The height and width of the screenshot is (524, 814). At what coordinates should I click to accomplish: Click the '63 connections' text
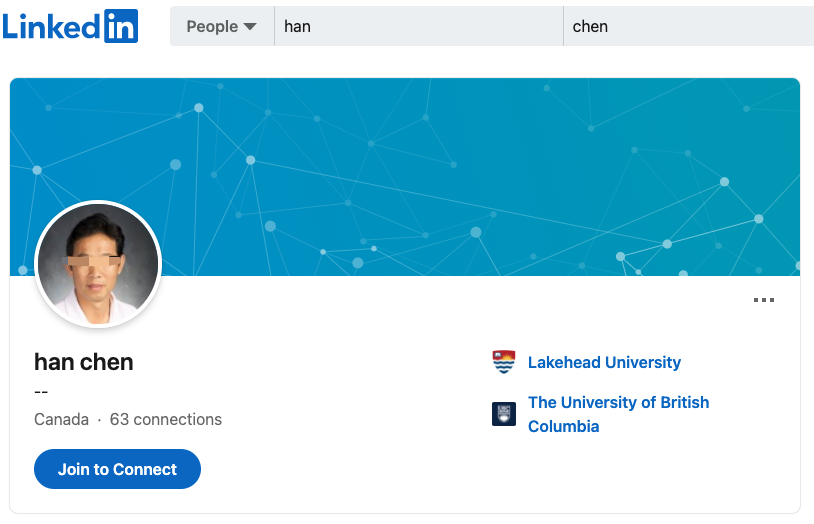[166, 419]
